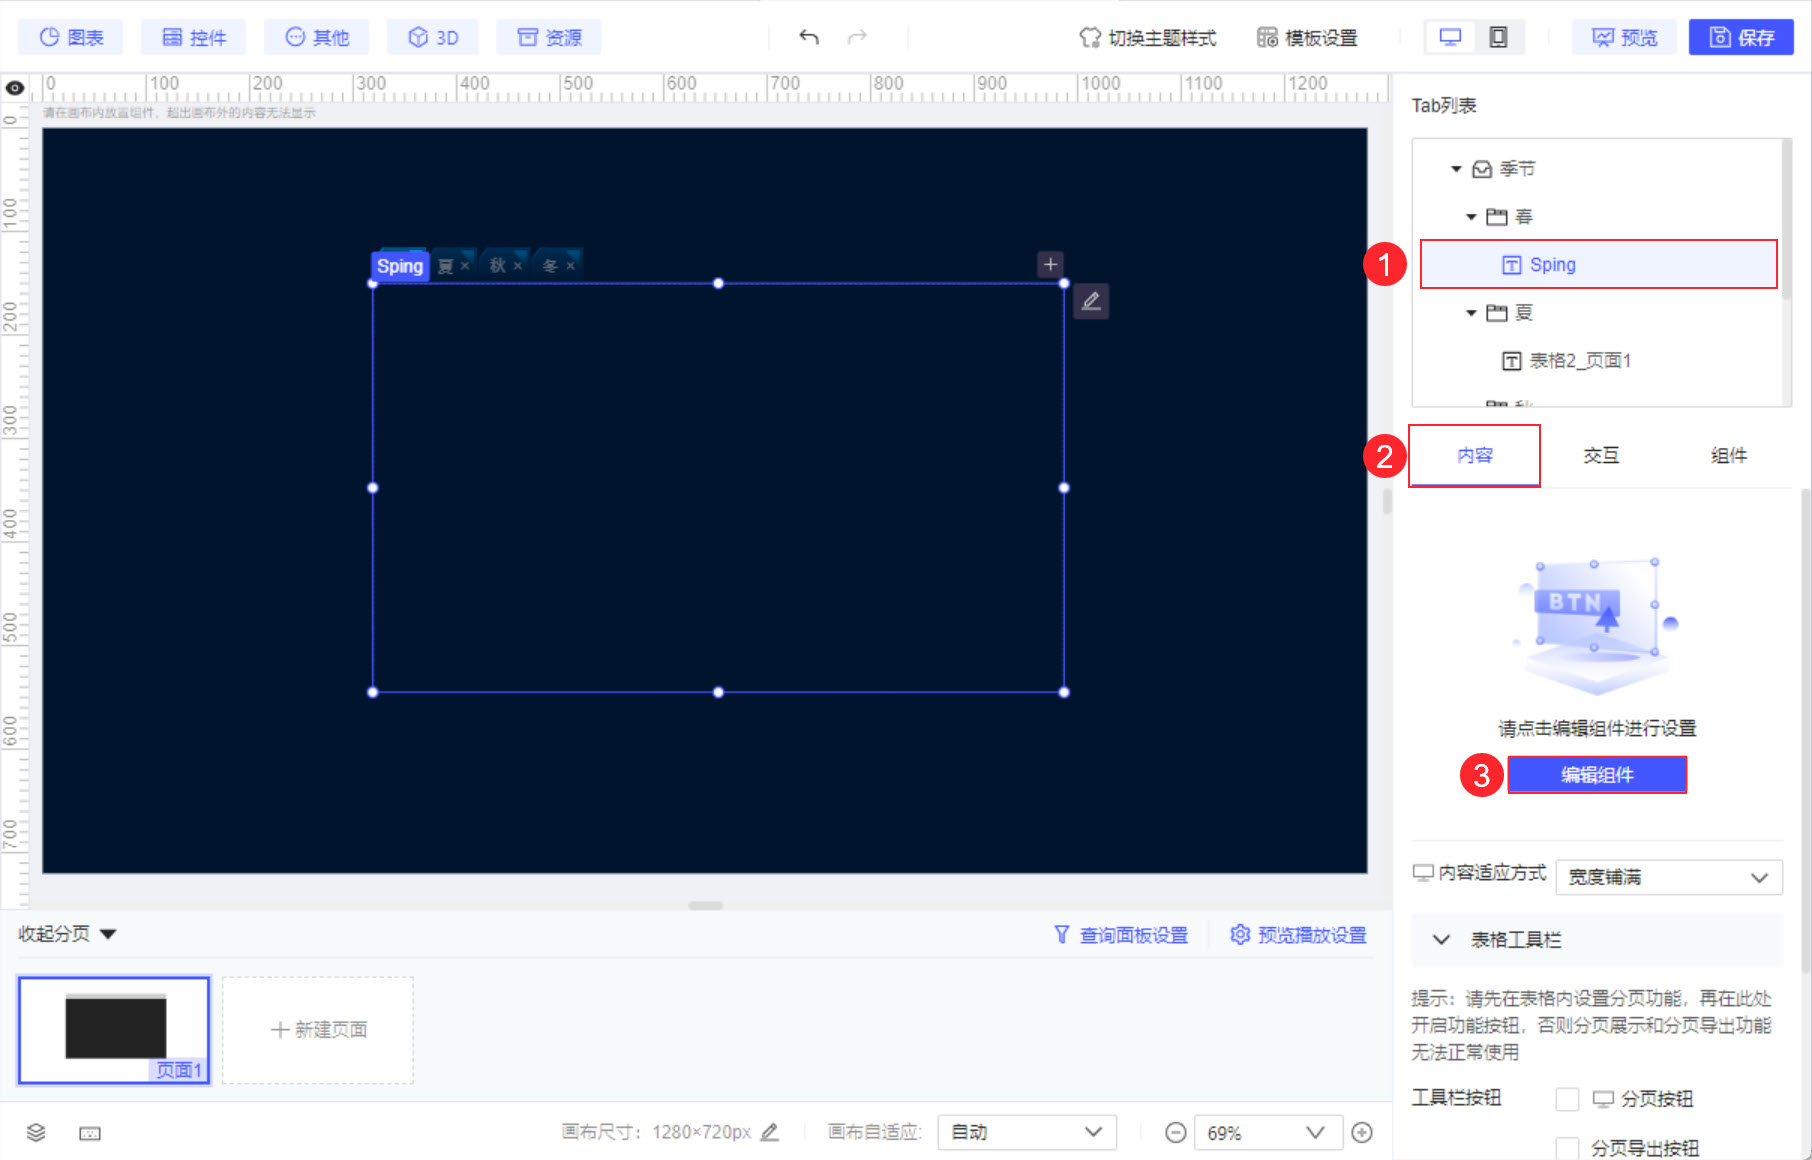Viewport: 1812px width, 1160px height.
Task: Switch to desktop layout view
Action: click(1450, 37)
